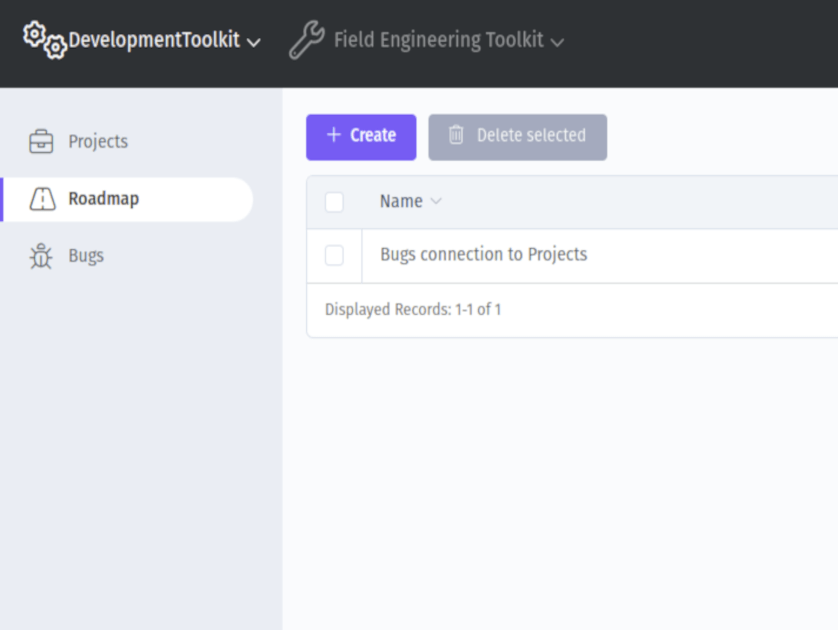Click the Name column sort chevron
Screen dimensions: 838x630
coord(436,201)
